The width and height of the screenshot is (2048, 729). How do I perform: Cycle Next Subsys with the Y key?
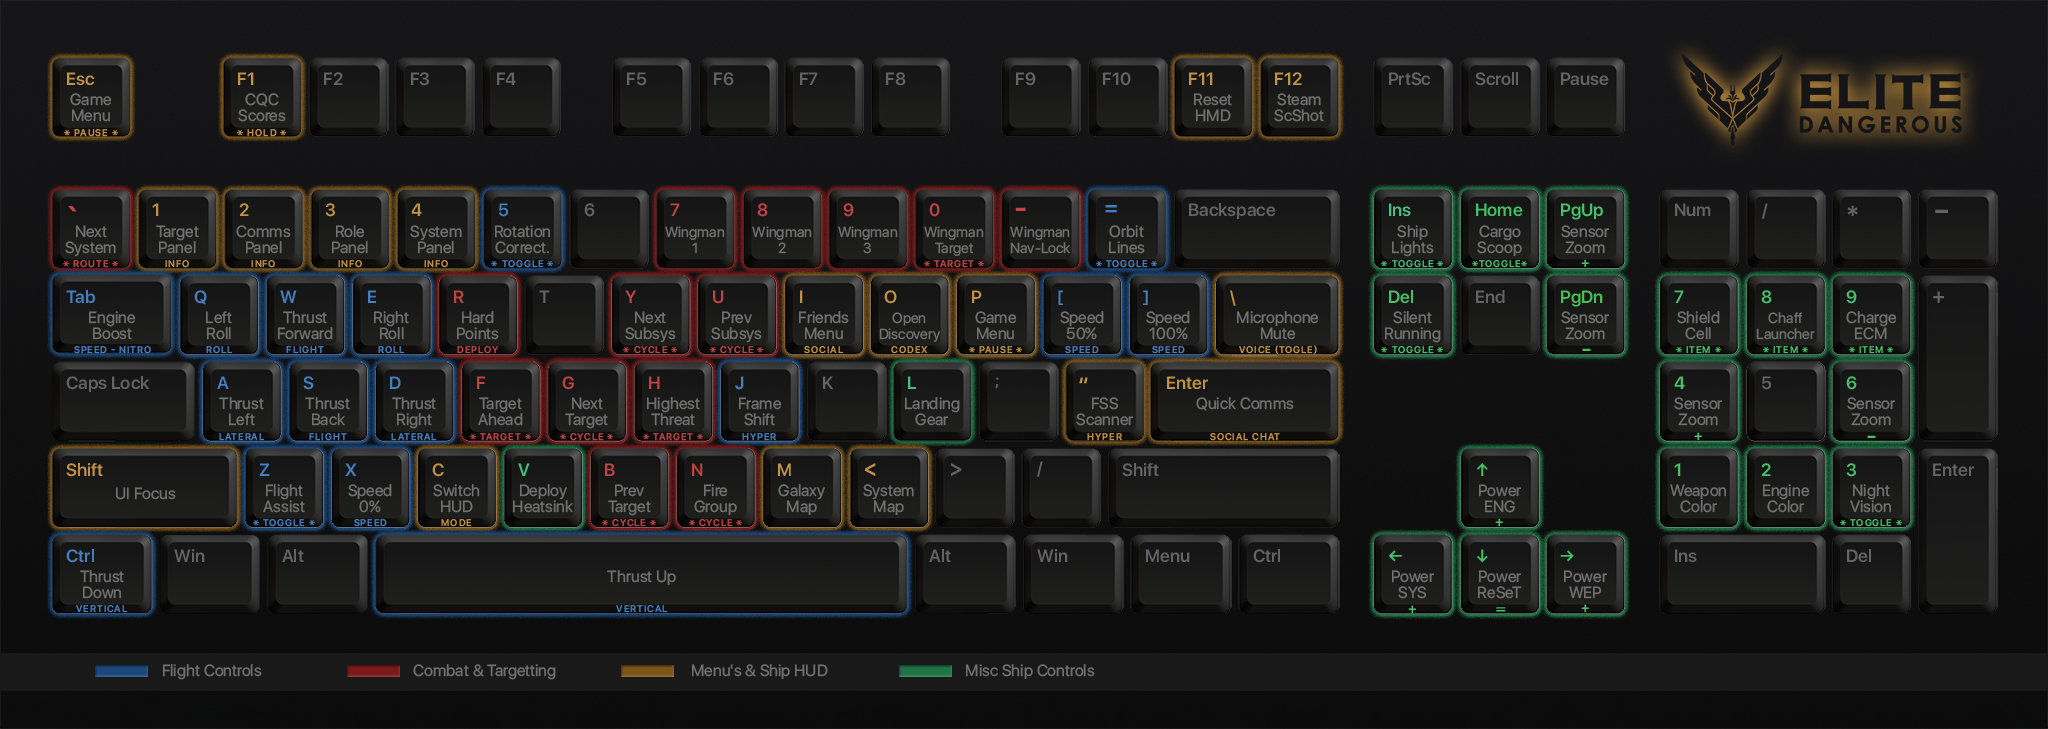coord(650,316)
